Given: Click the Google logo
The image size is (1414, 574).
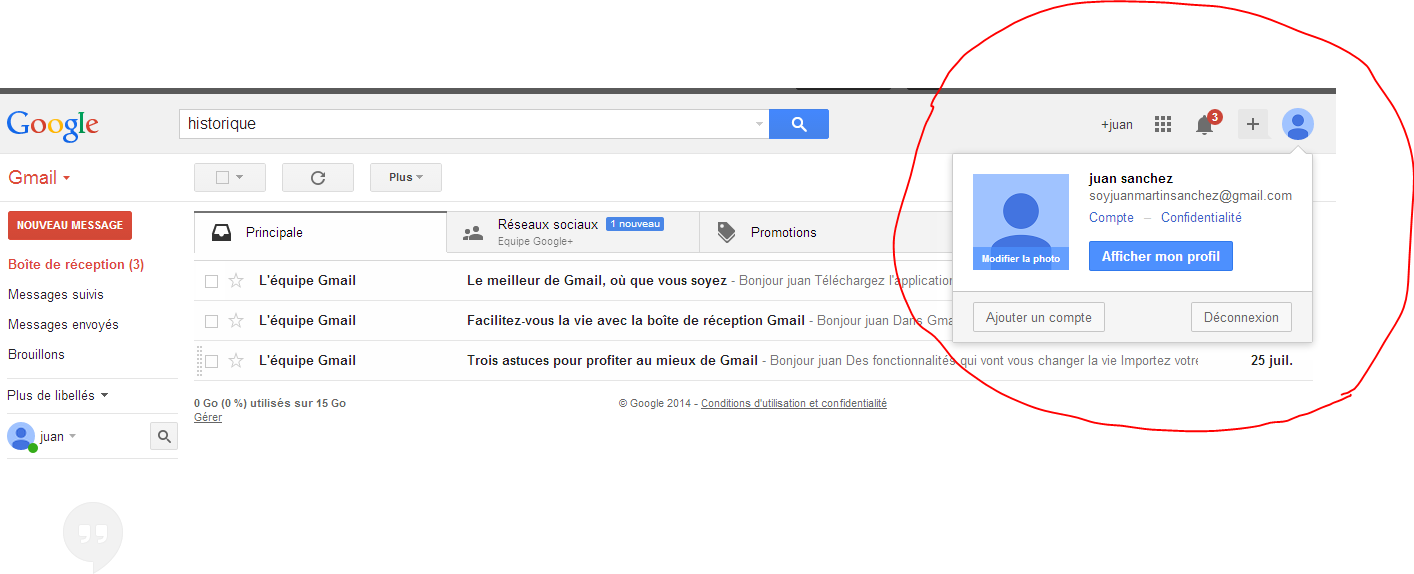Looking at the screenshot, I should point(52,124).
